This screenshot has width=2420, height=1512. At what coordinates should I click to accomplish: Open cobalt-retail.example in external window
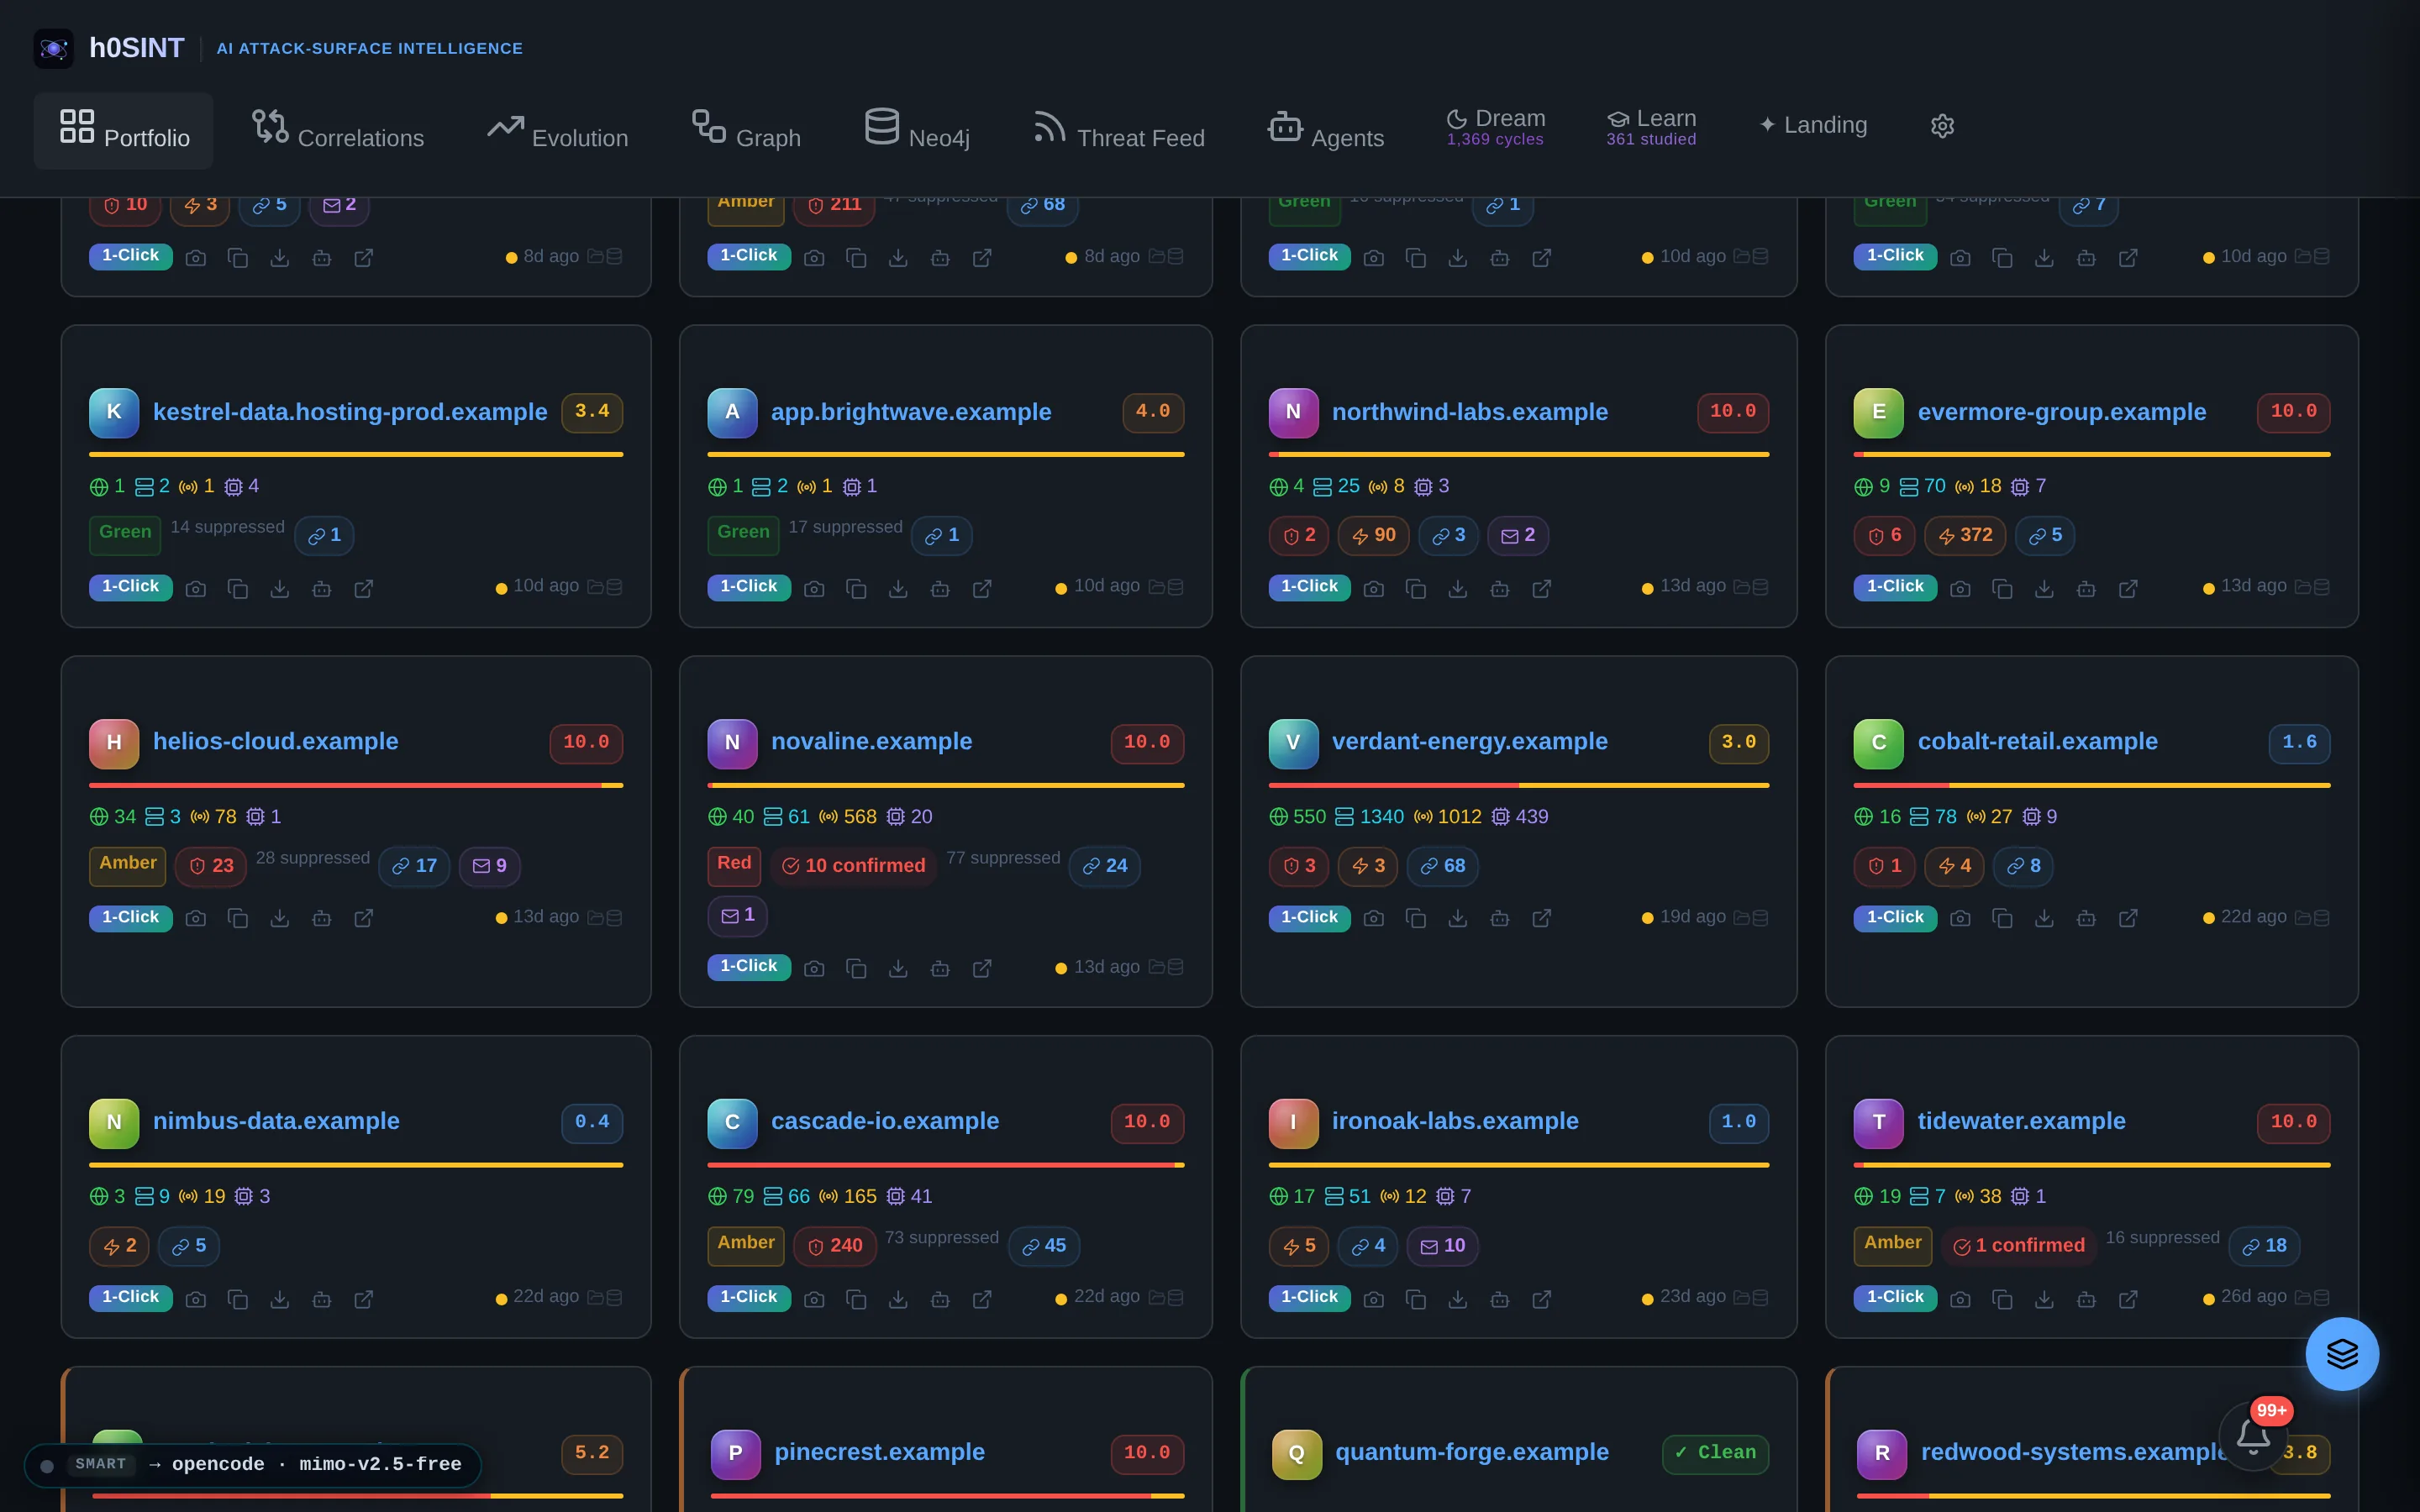(2128, 918)
